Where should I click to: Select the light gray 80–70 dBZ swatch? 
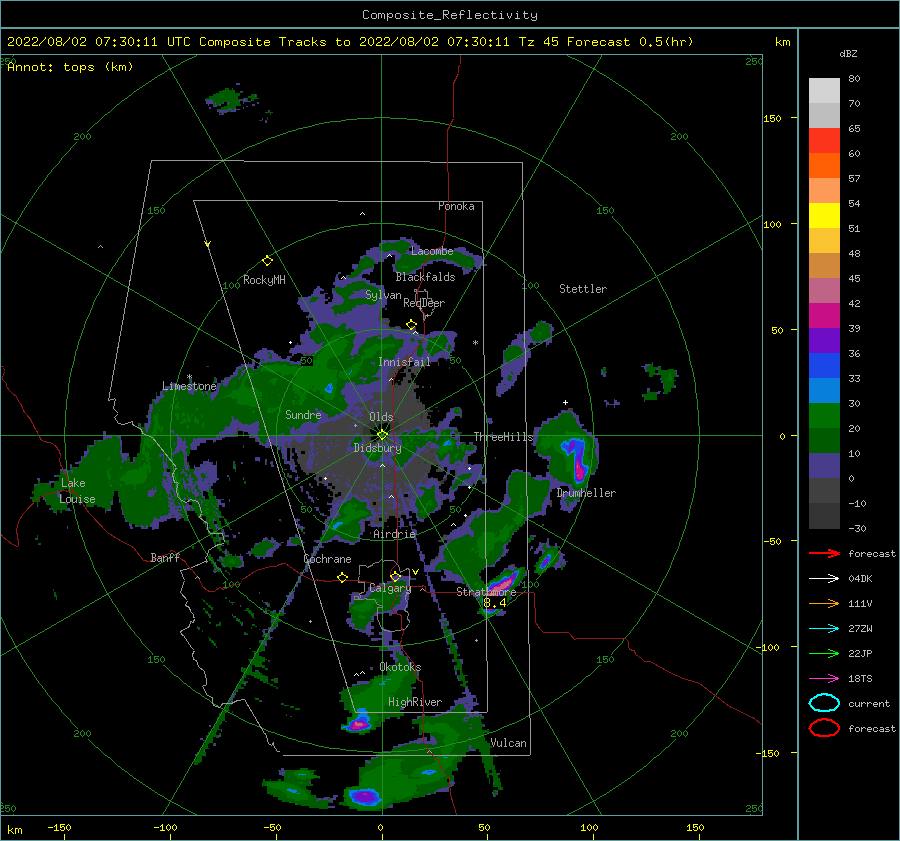tap(824, 91)
